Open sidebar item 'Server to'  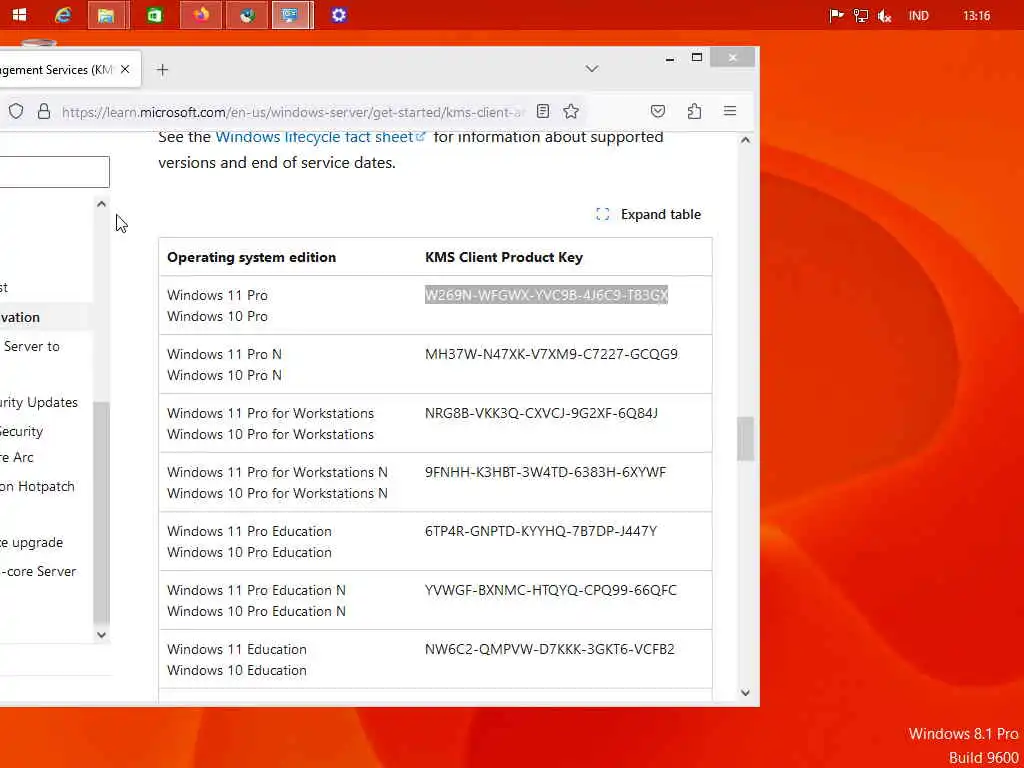click(31, 347)
